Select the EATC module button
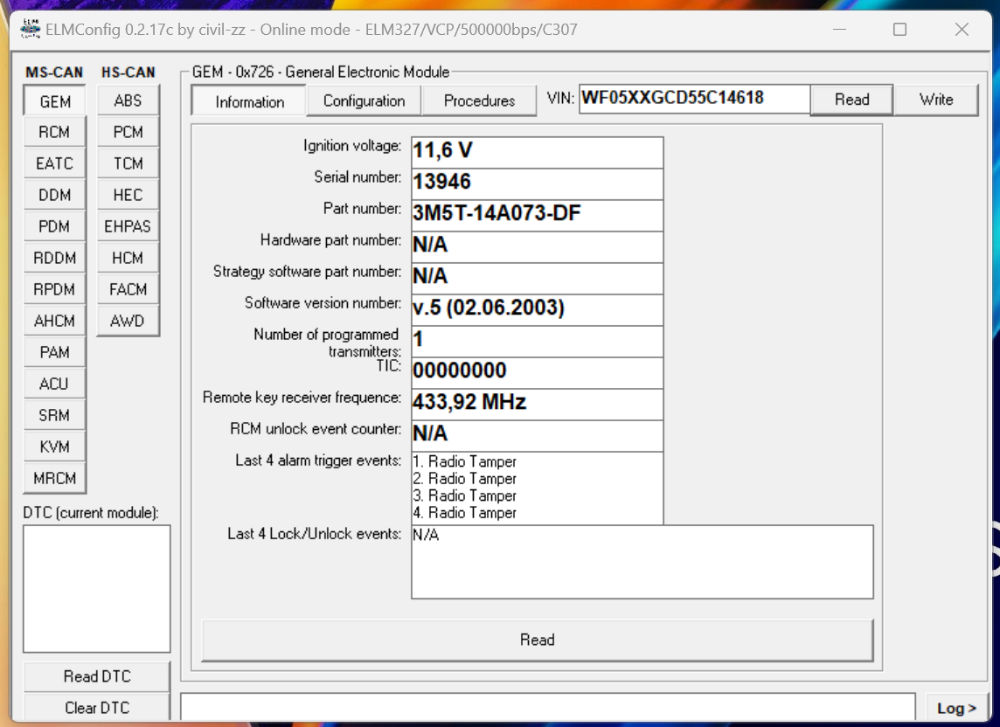 [x=55, y=163]
